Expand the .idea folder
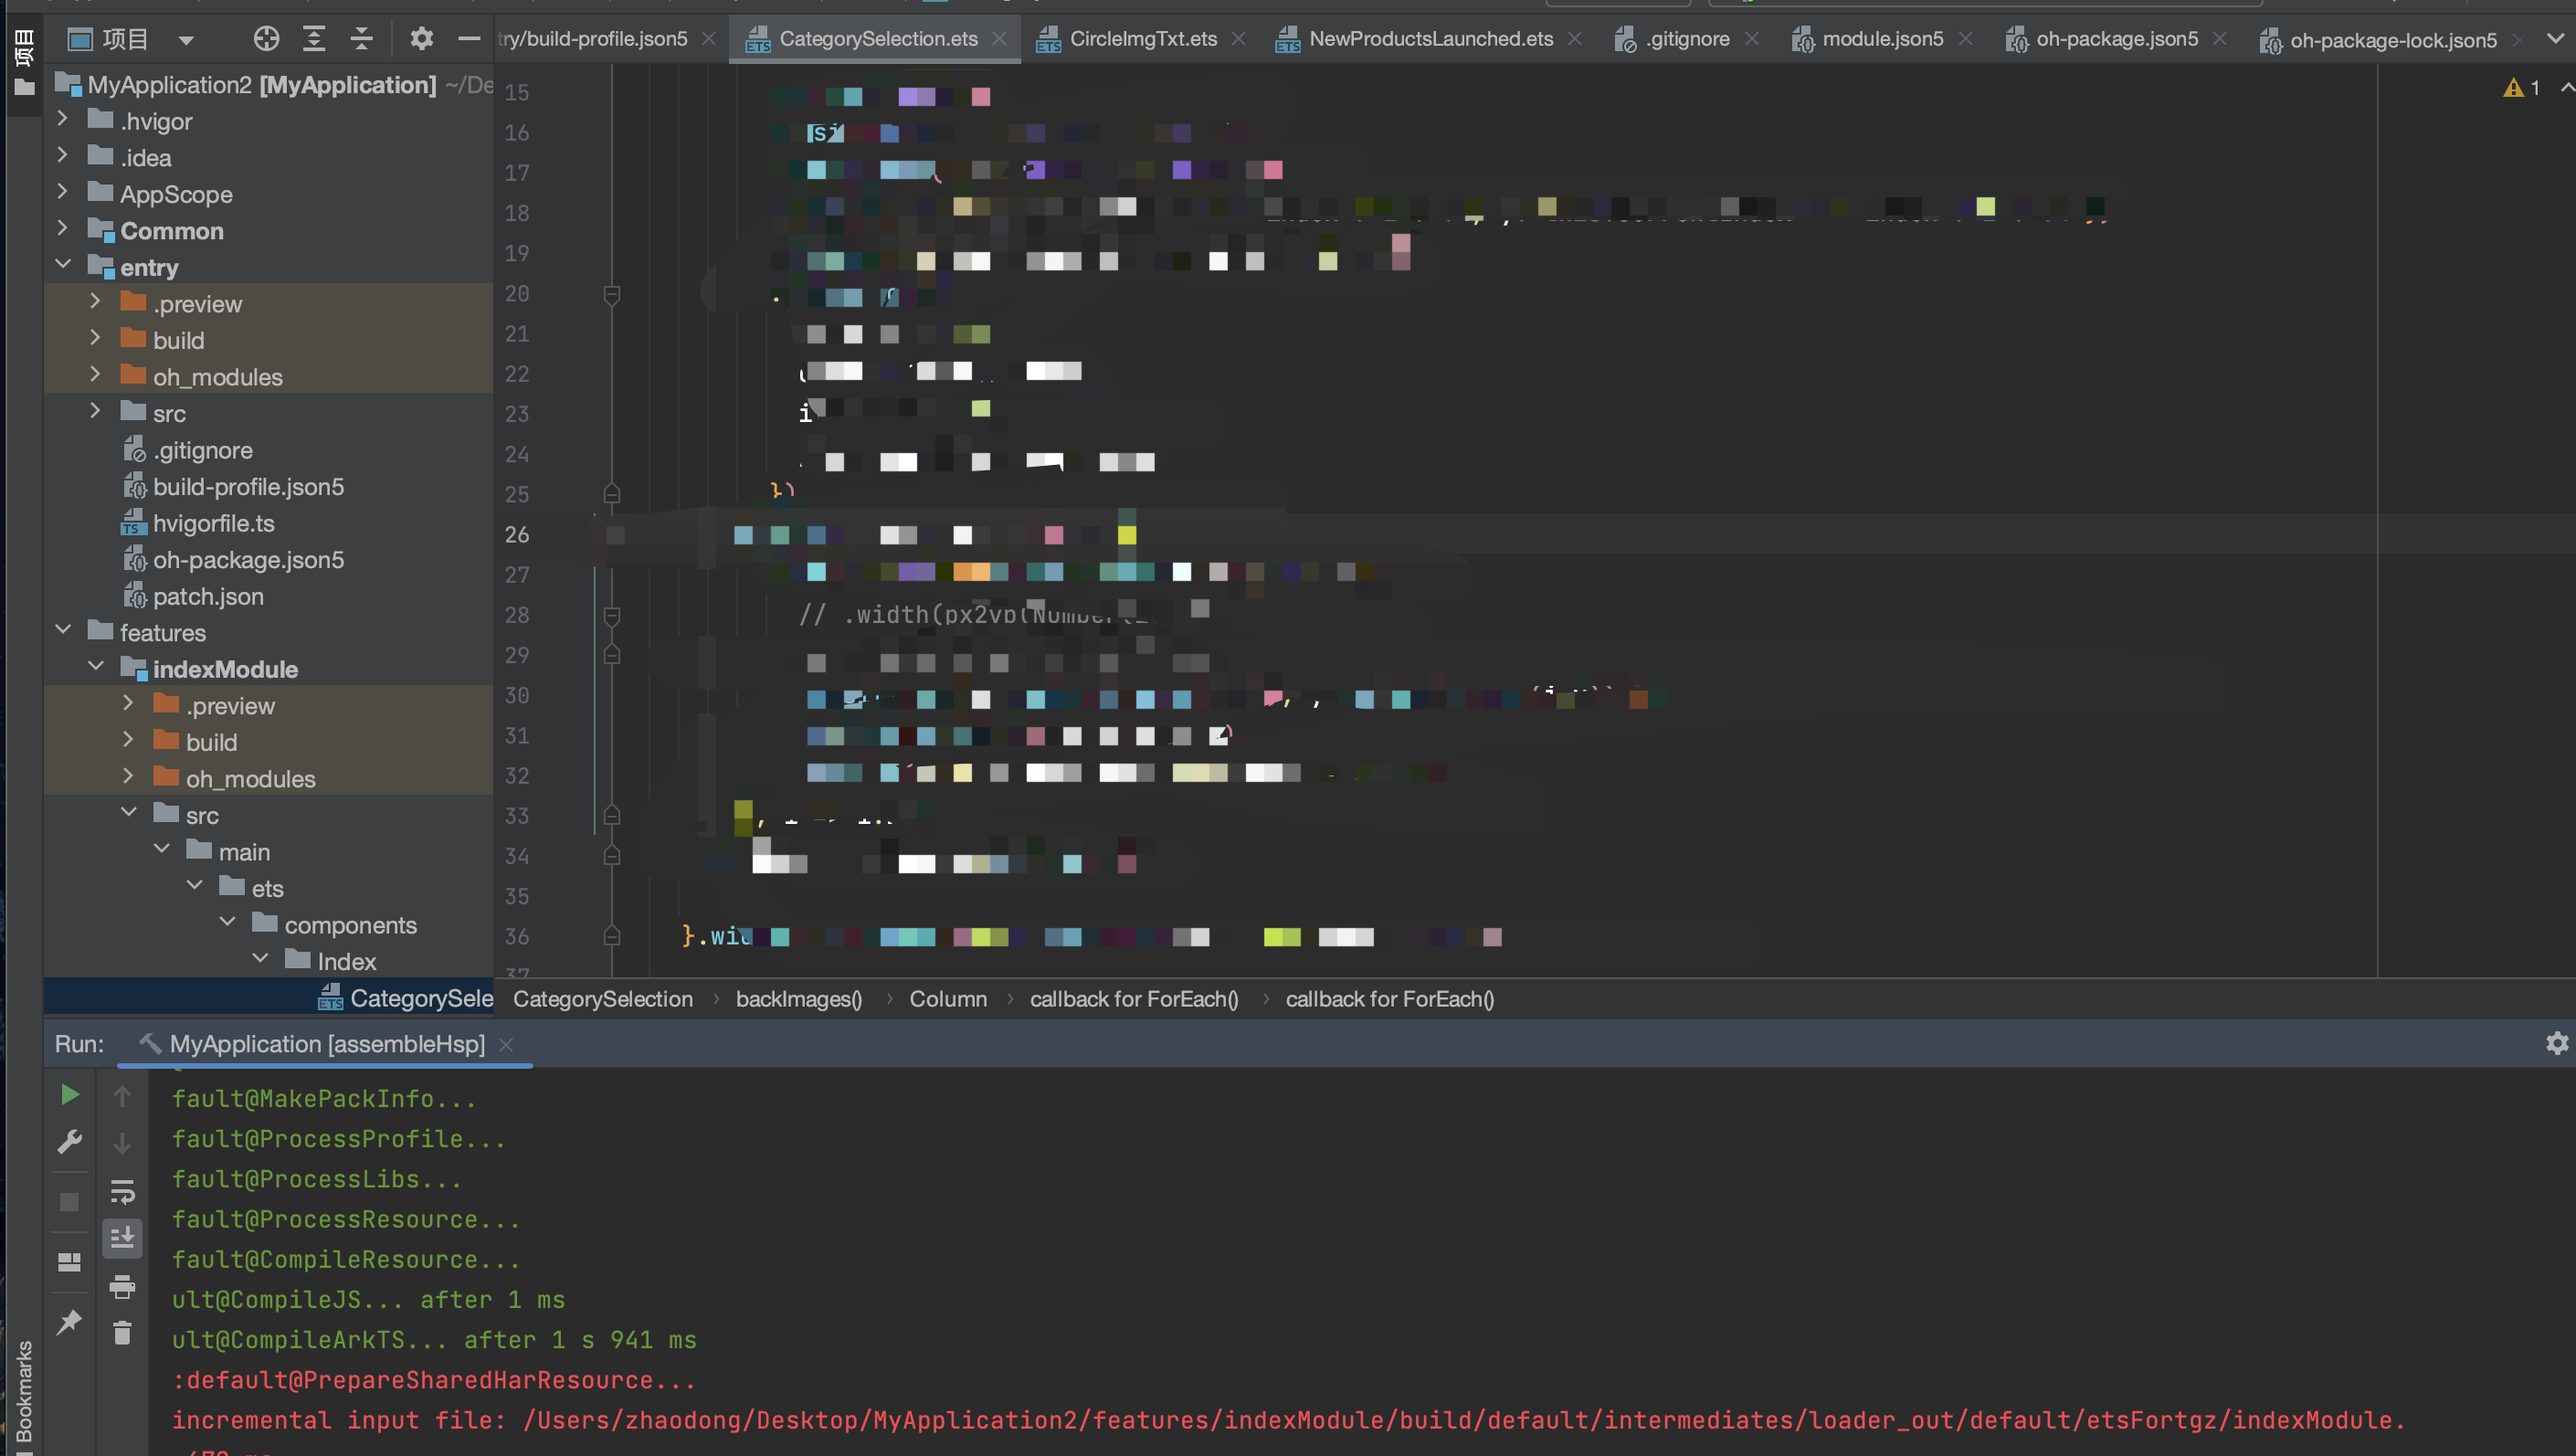The width and height of the screenshot is (2576, 1456). 62,156
